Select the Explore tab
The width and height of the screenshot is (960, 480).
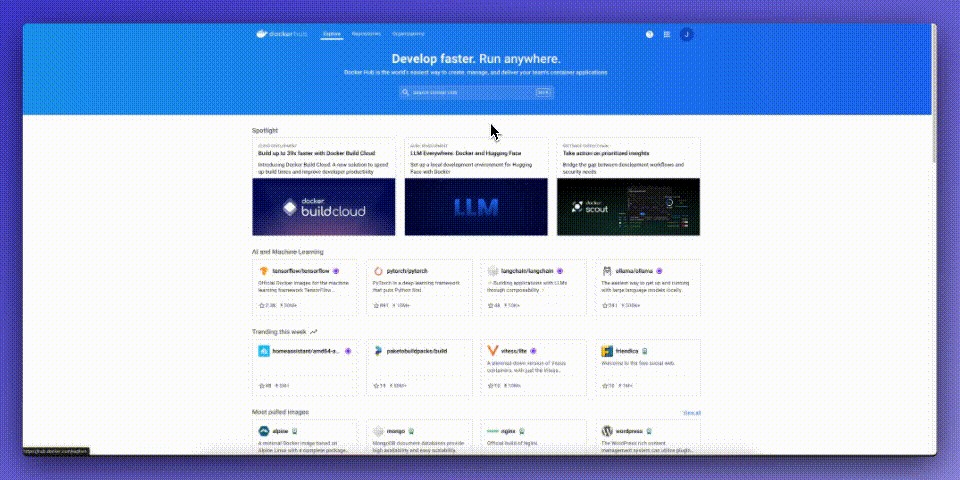332,34
